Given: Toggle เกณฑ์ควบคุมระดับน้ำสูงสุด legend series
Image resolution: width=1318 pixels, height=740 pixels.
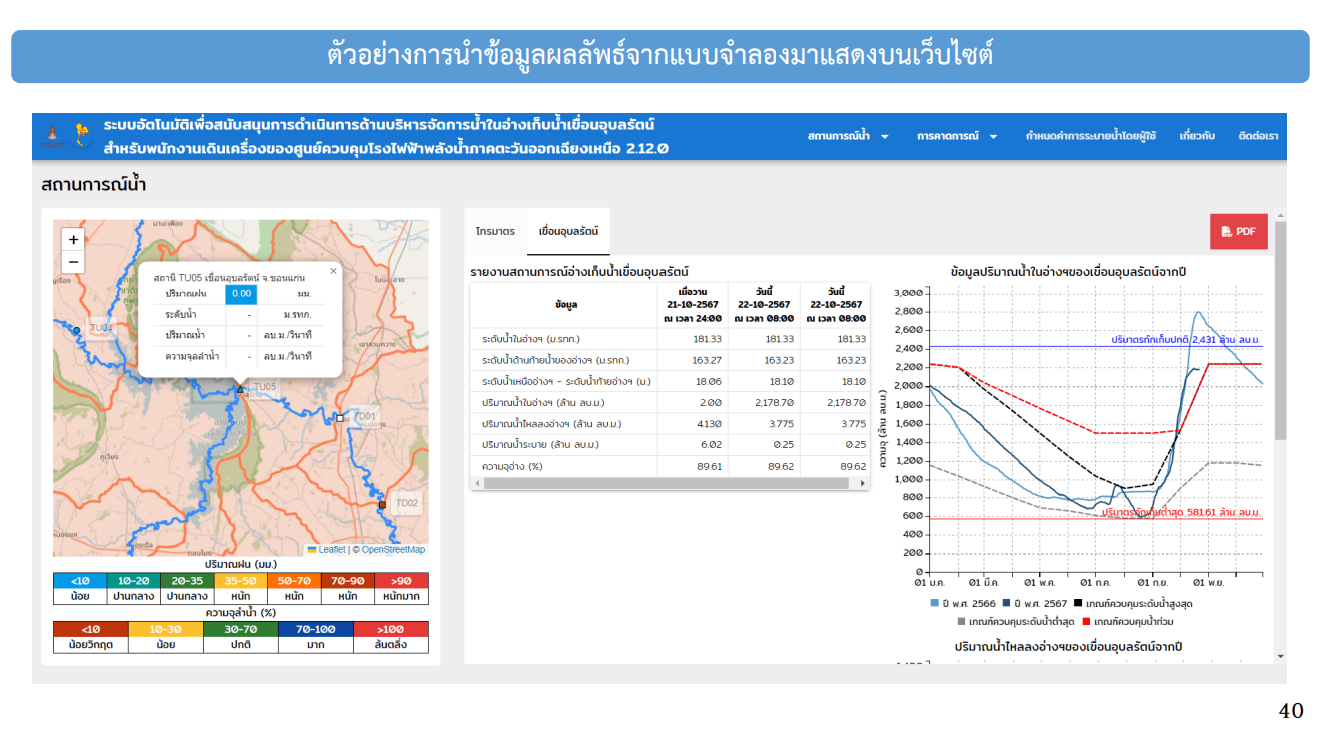Looking at the screenshot, I should click(1135, 603).
